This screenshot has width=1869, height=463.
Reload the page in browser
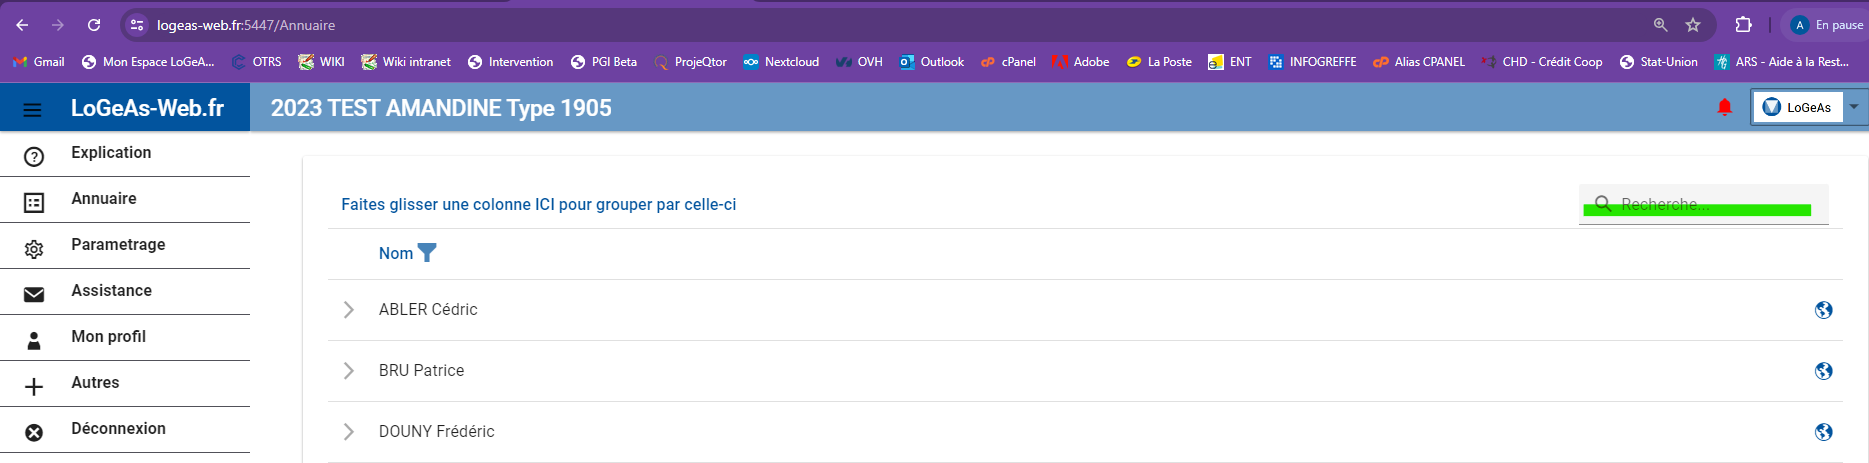pos(94,25)
